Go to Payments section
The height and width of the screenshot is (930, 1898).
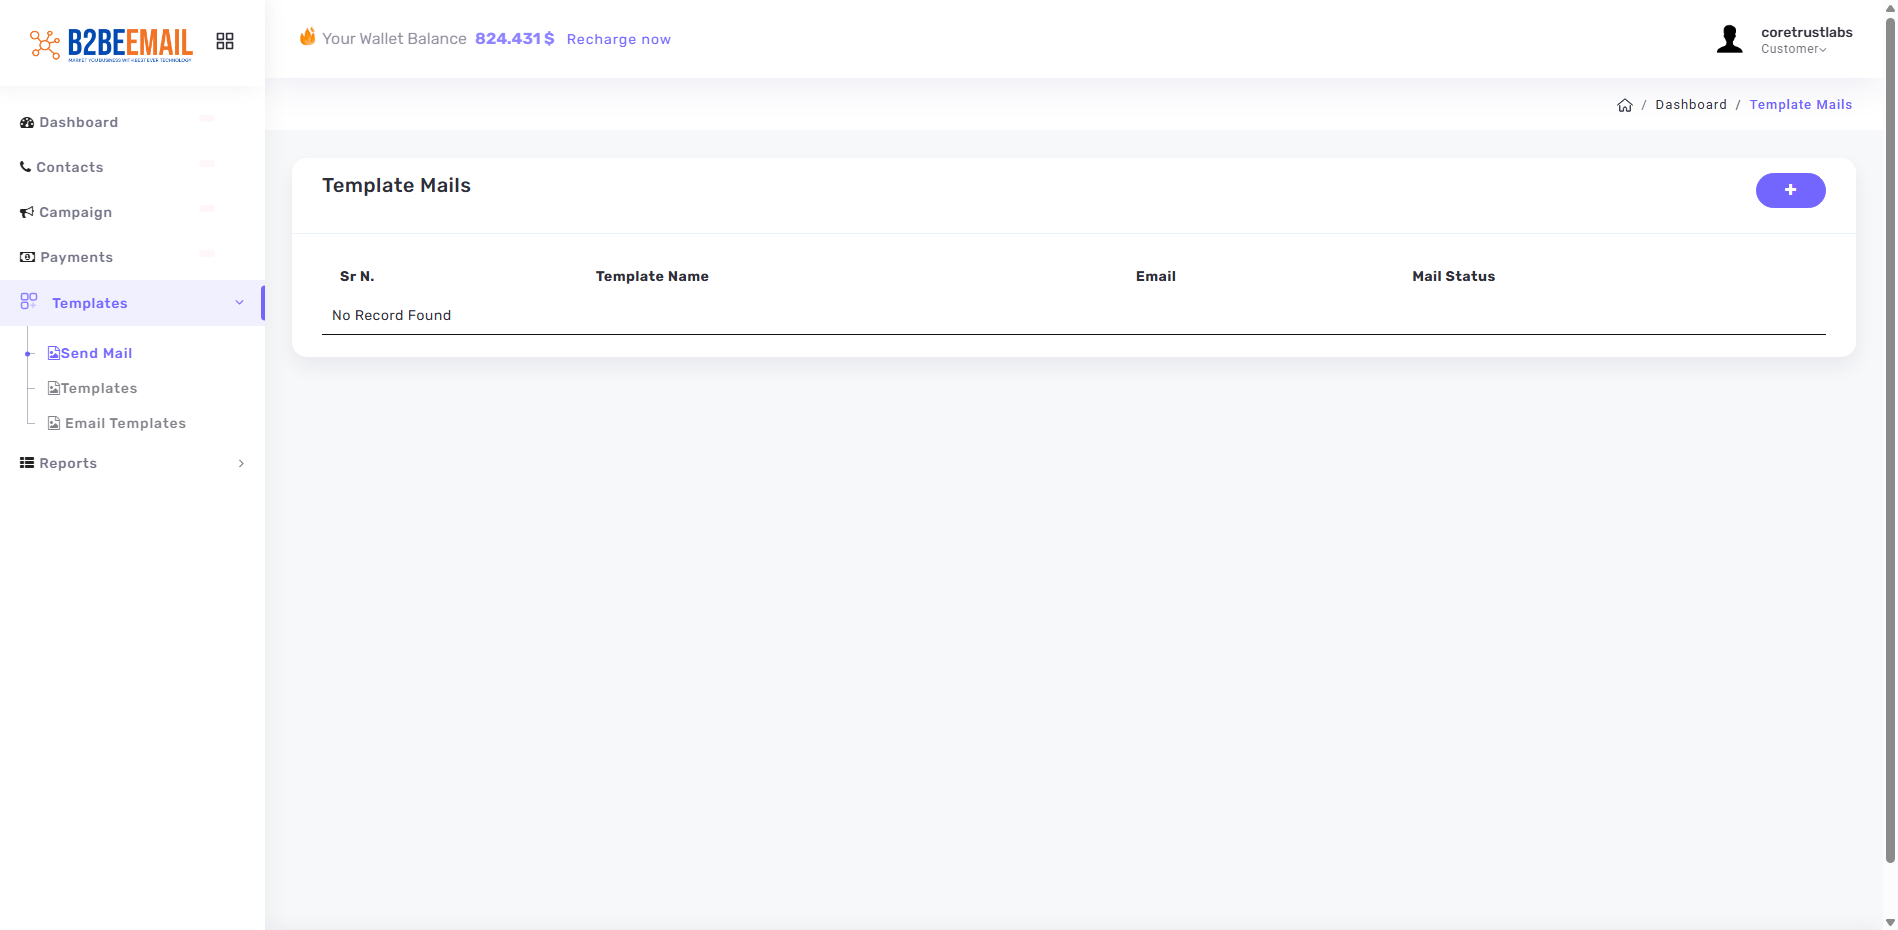(x=76, y=257)
